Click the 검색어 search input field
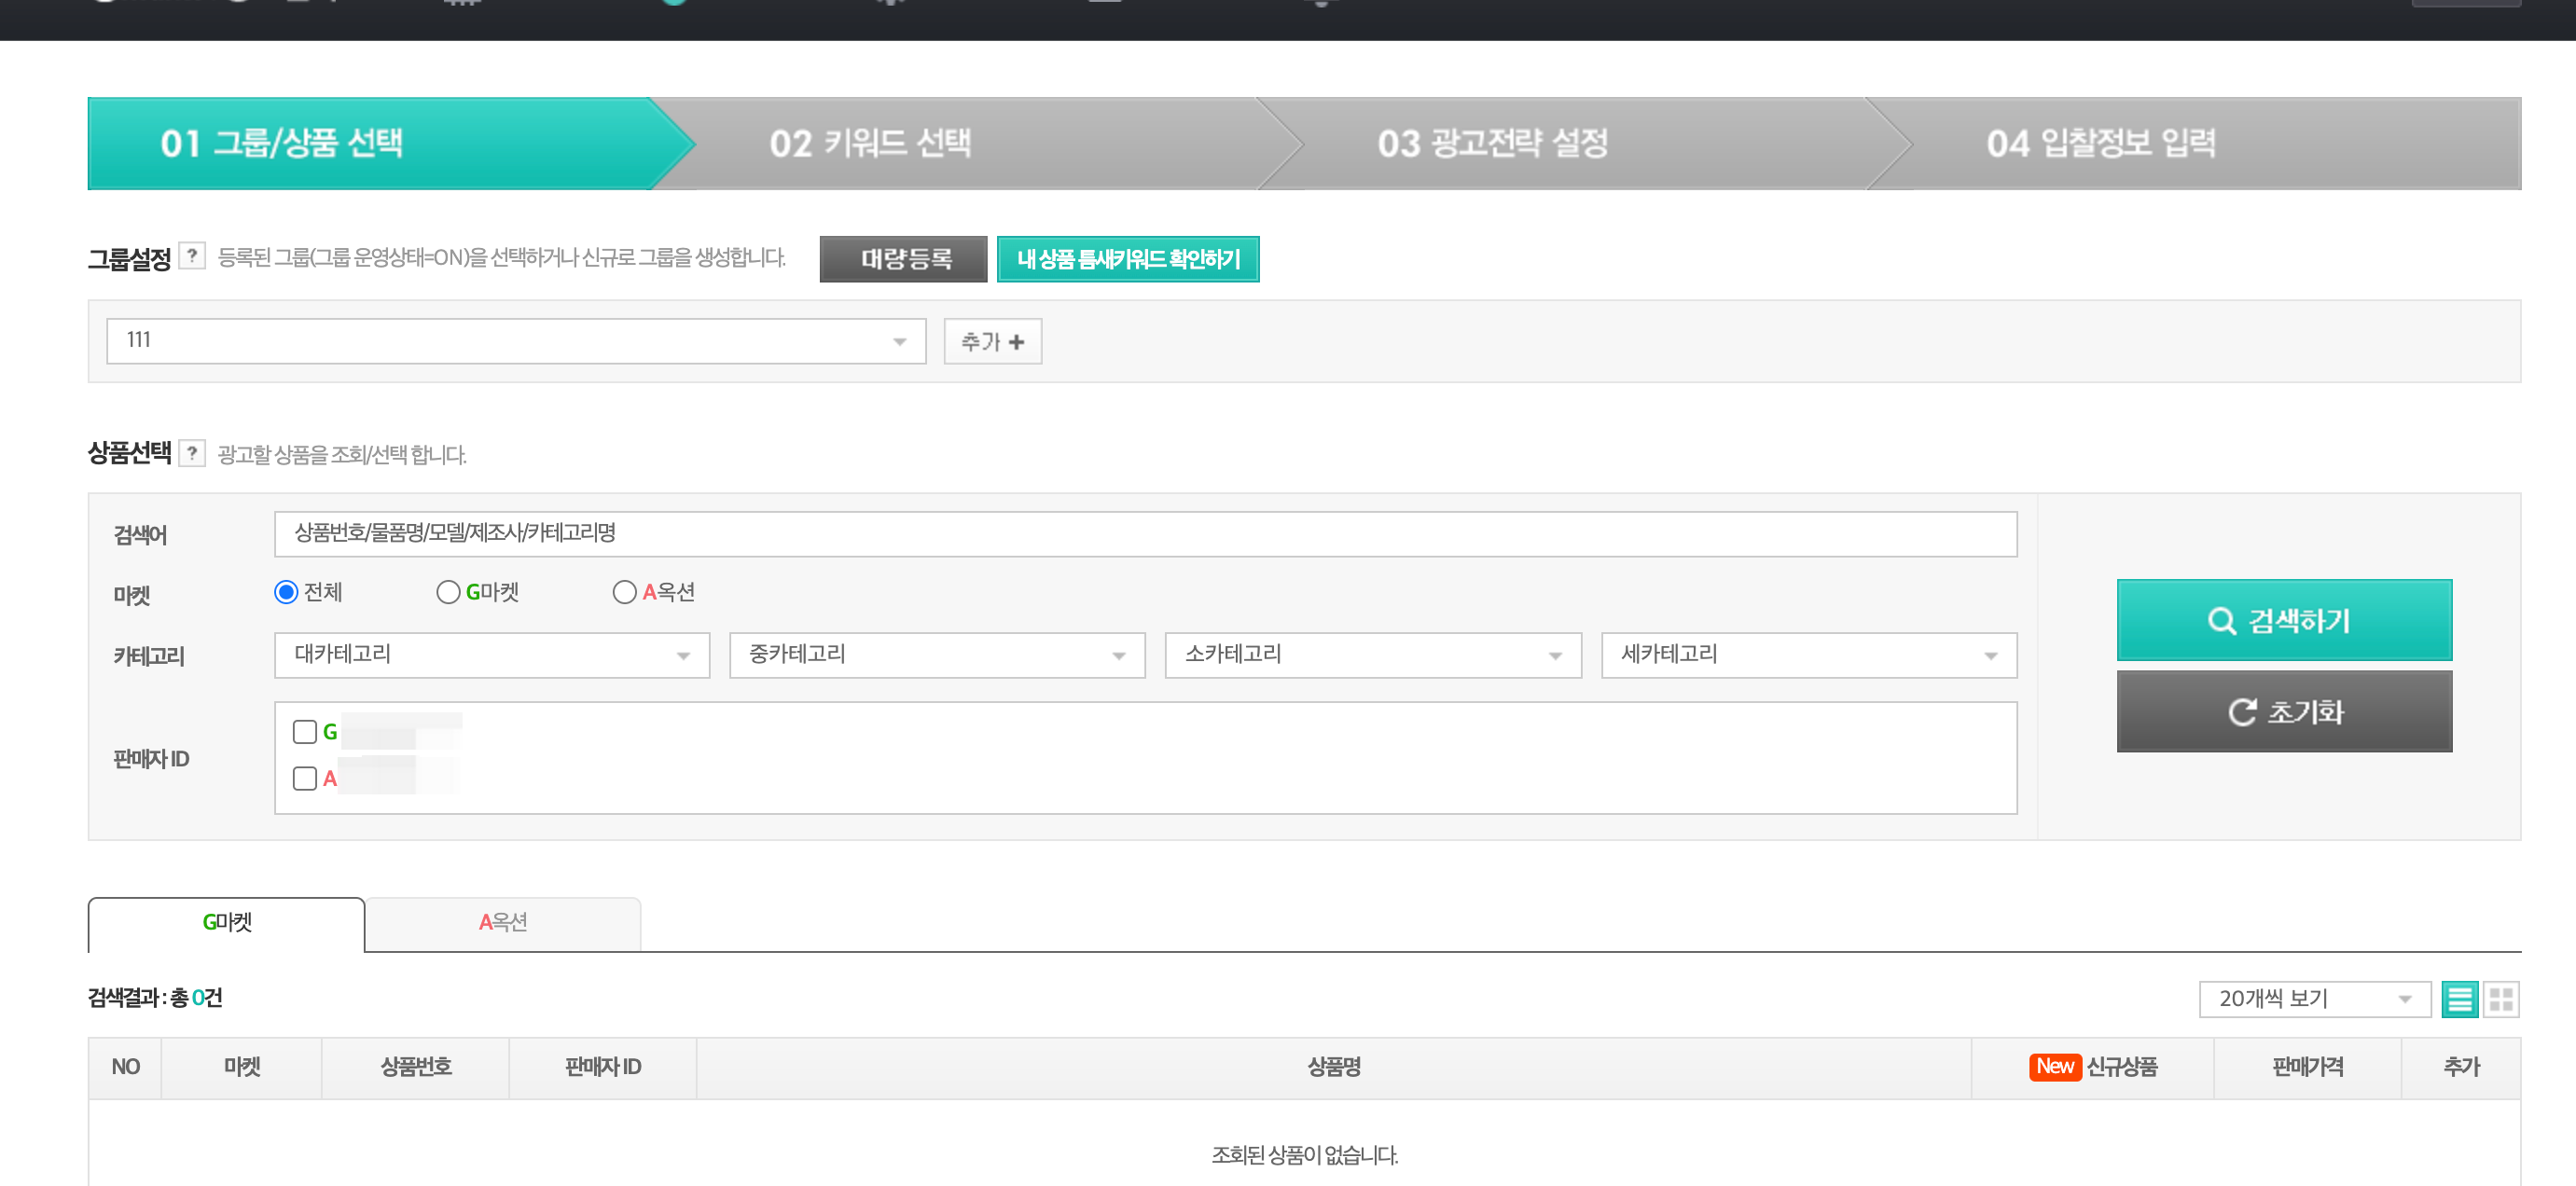This screenshot has height=1186, width=2576. coord(1144,534)
